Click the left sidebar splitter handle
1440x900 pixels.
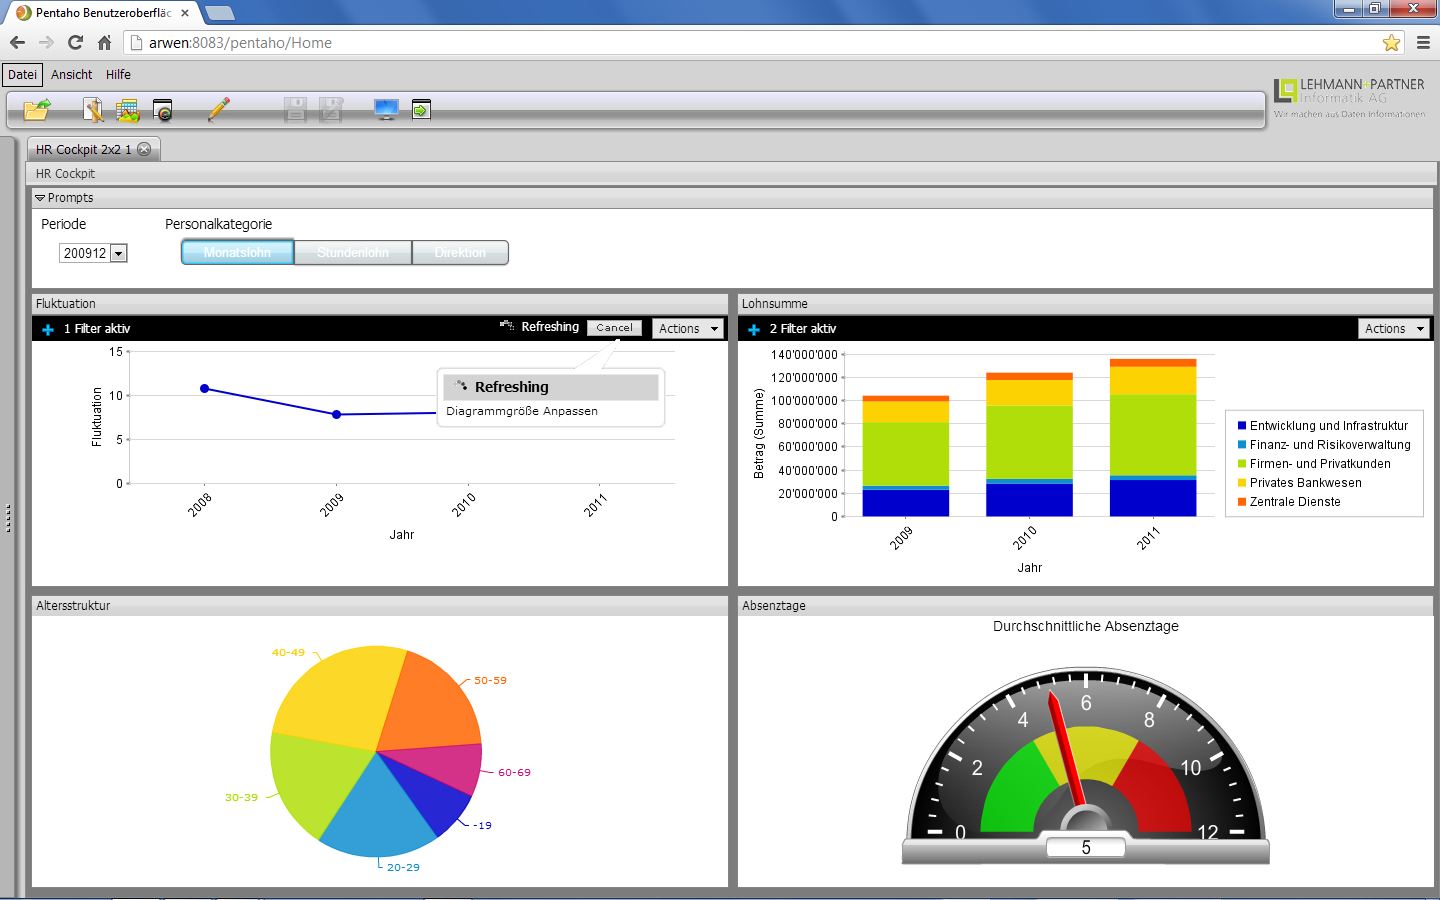coord(8,518)
